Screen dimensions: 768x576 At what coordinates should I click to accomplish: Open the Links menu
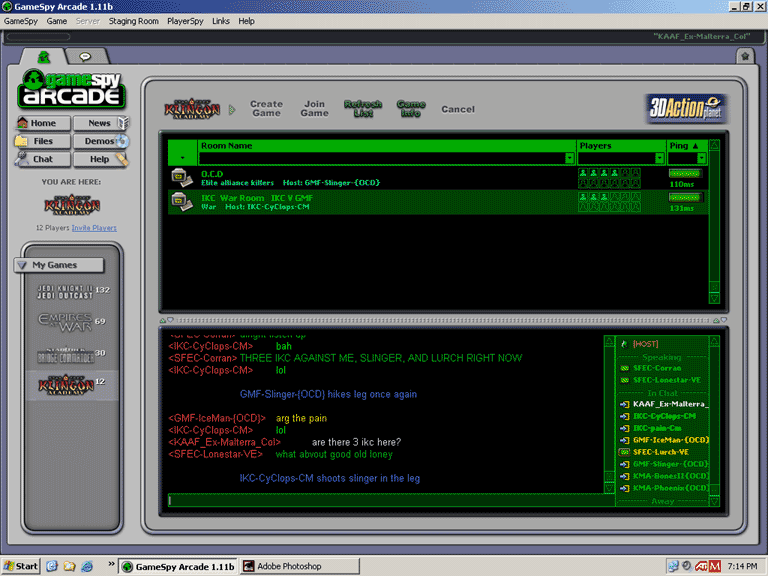coord(221,21)
